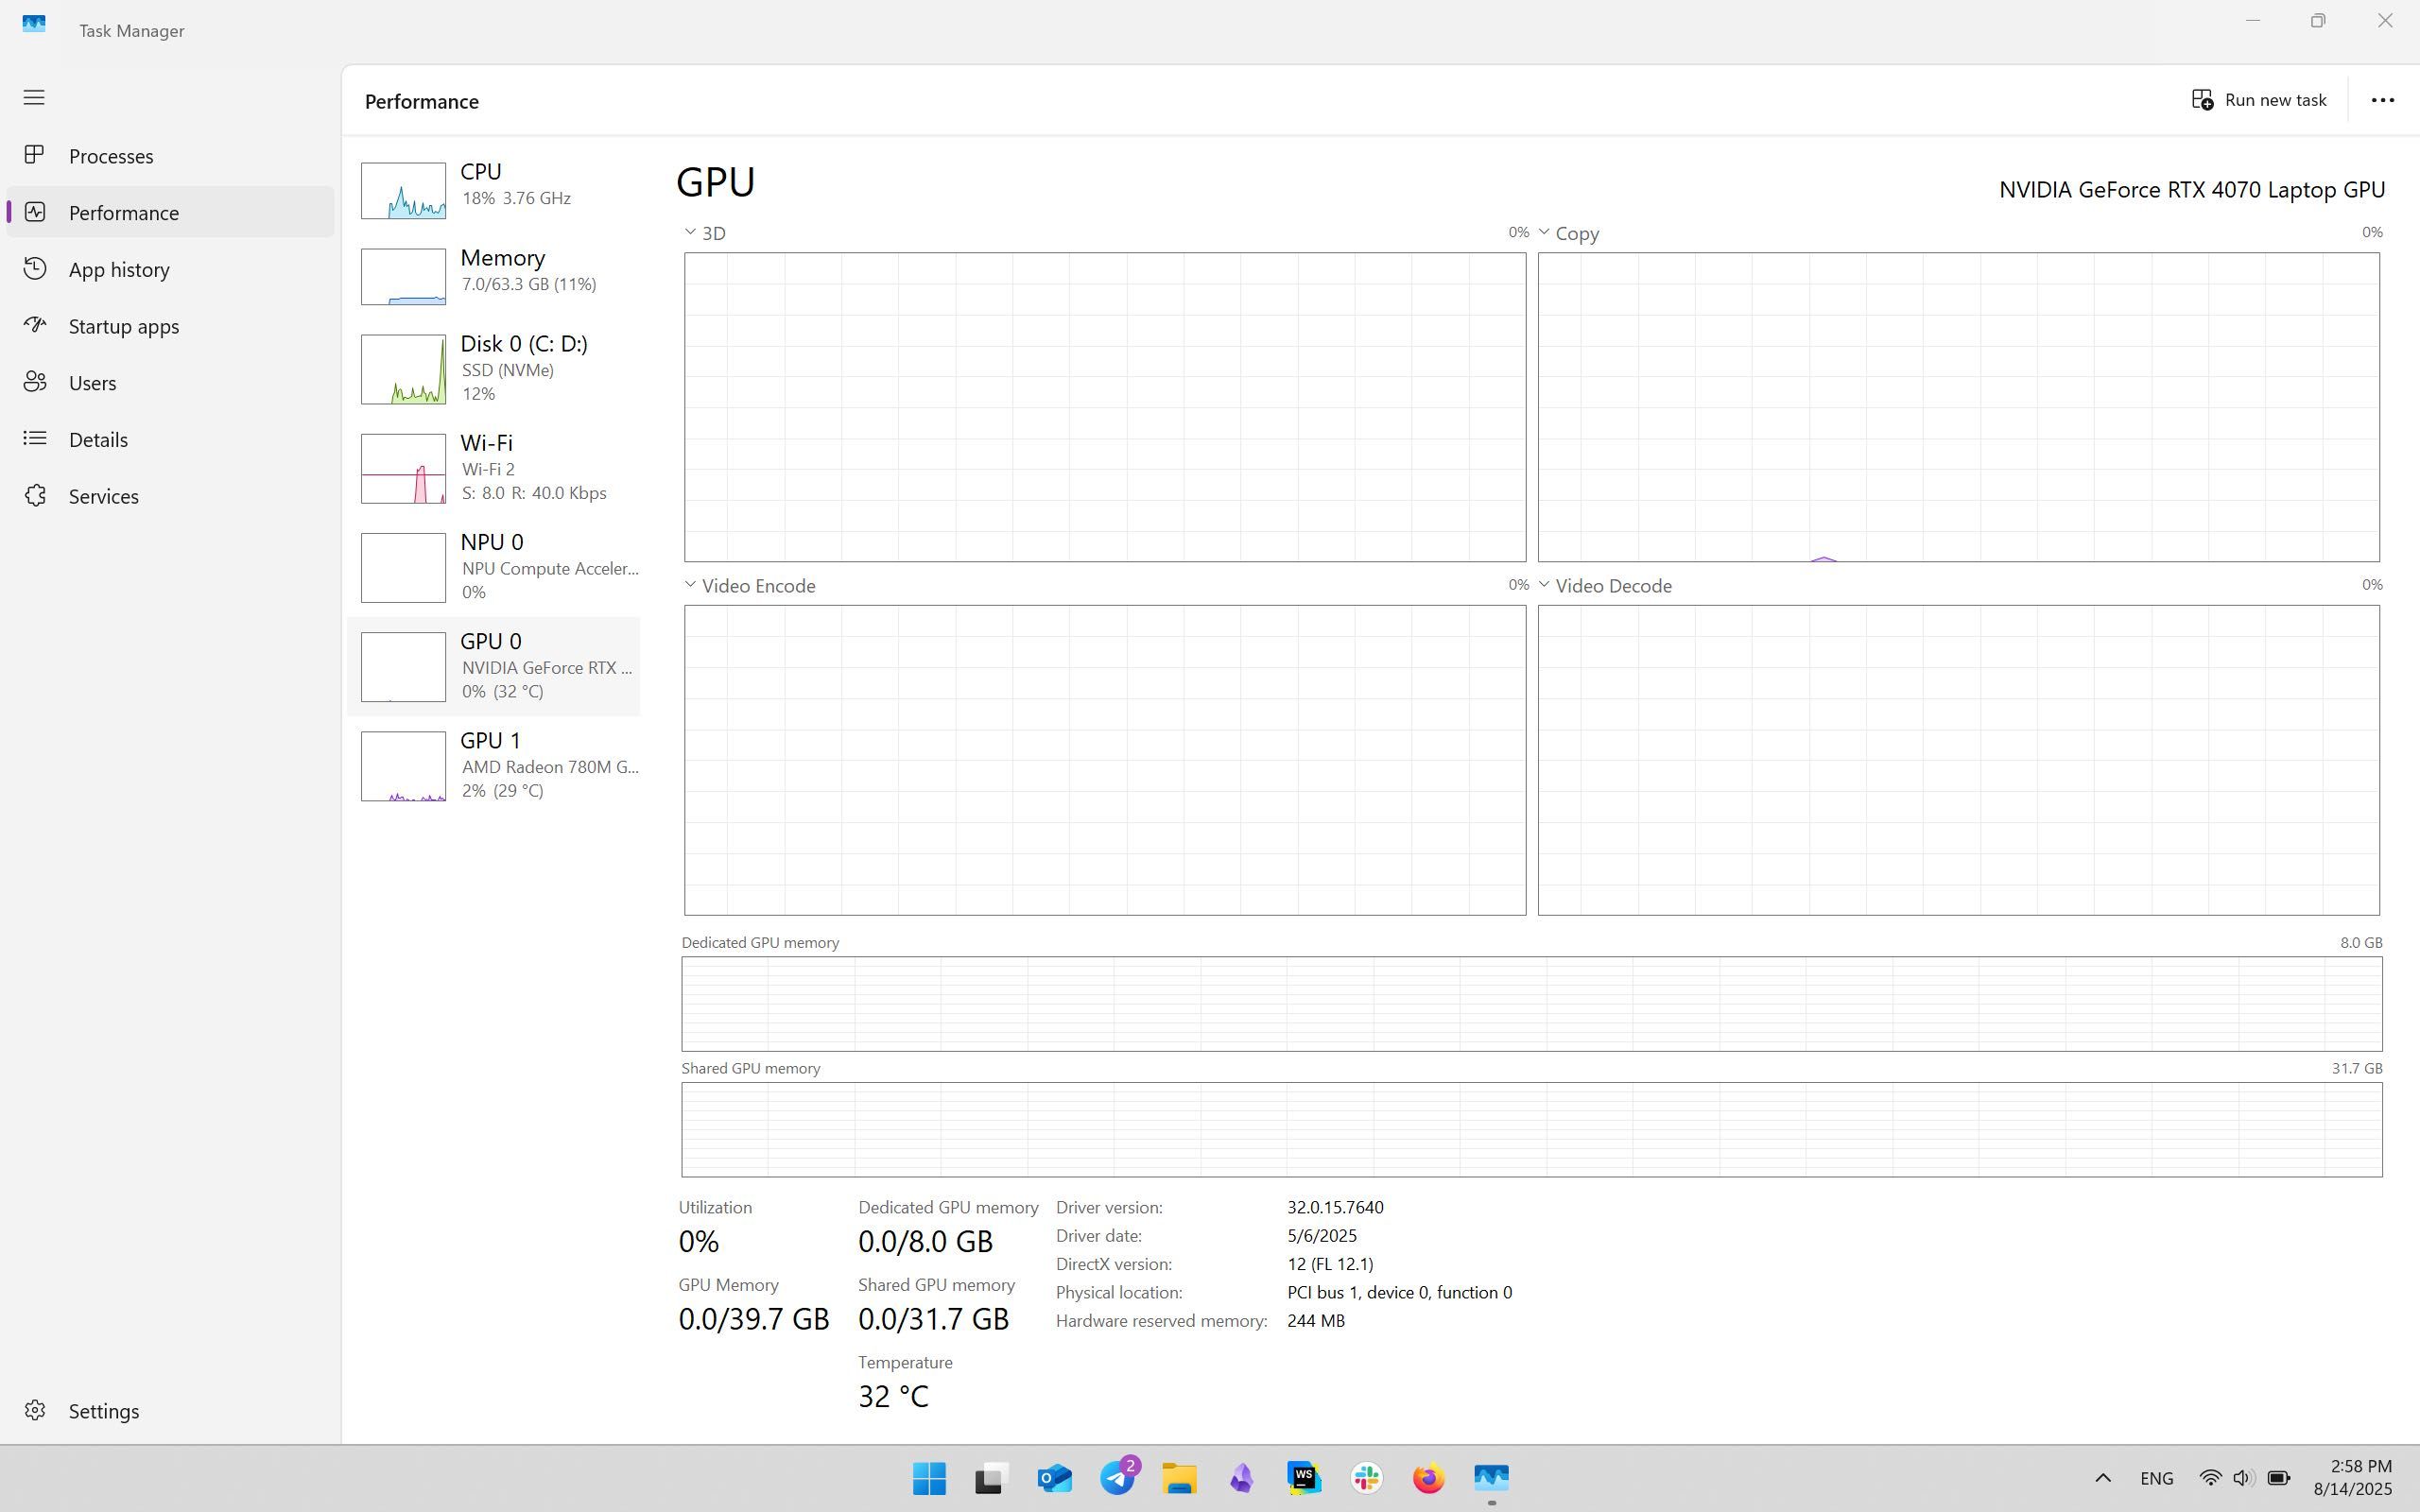Screen dimensions: 2420x1512
Task: Open the volume tray icon
Action: coord(2243,1478)
